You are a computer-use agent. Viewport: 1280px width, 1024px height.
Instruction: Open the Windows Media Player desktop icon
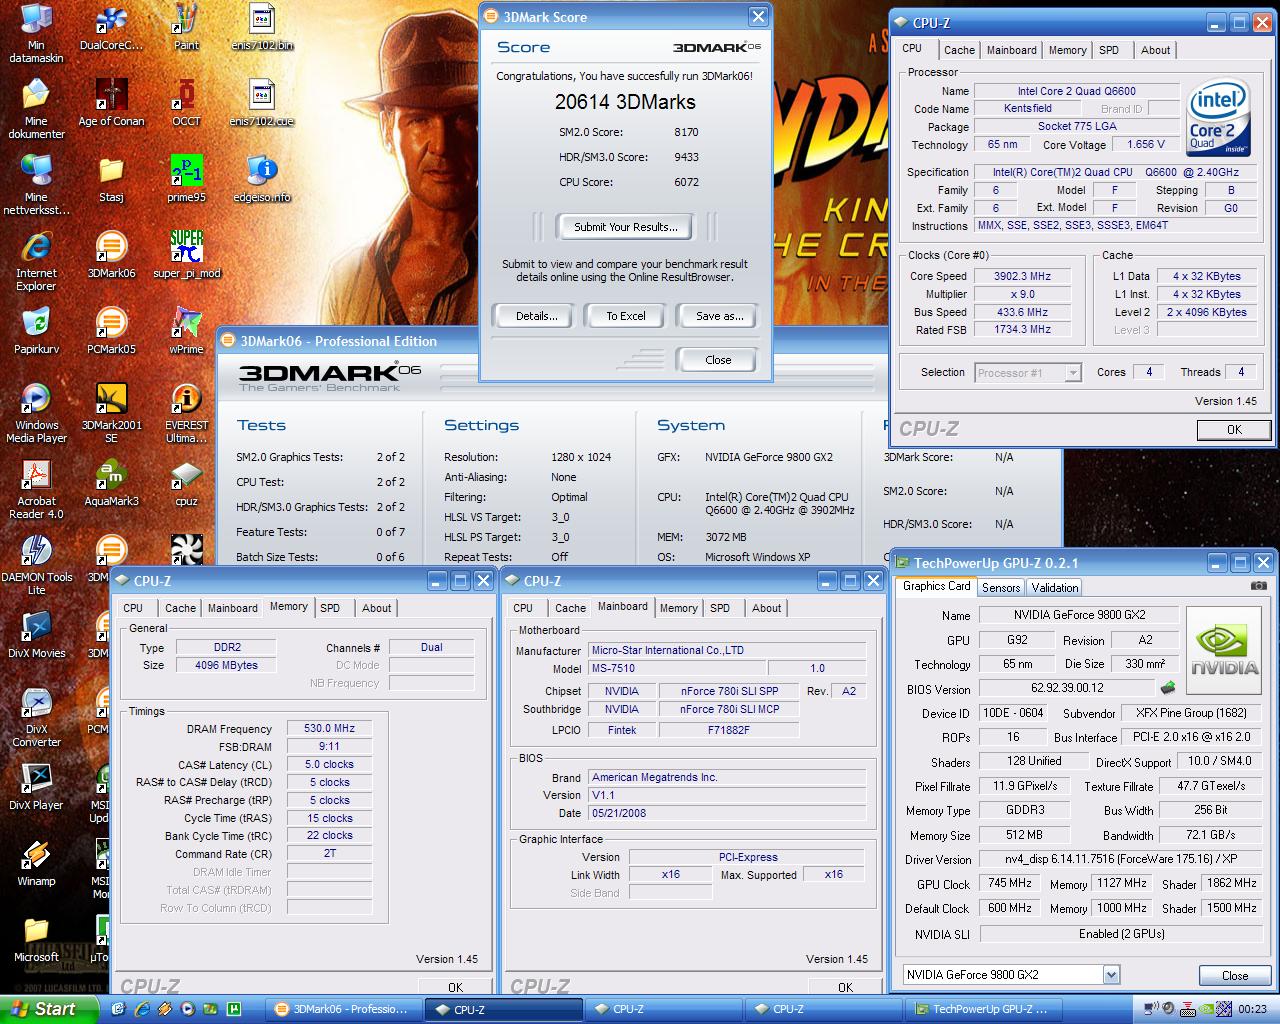click(x=36, y=413)
